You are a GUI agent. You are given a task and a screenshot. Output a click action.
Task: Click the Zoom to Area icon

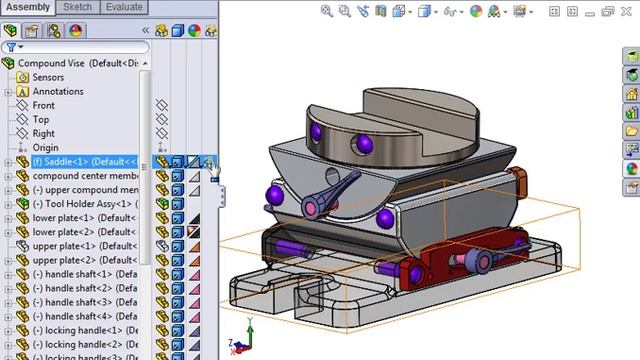click(x=344, y=11)
